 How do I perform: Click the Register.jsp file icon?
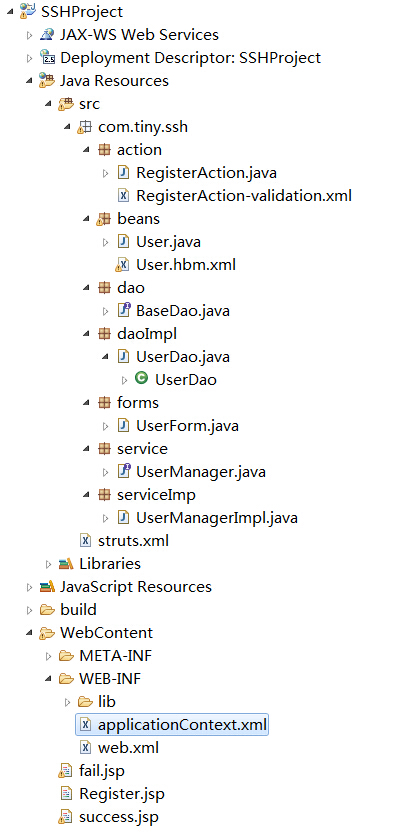click(x=66, y=793)
